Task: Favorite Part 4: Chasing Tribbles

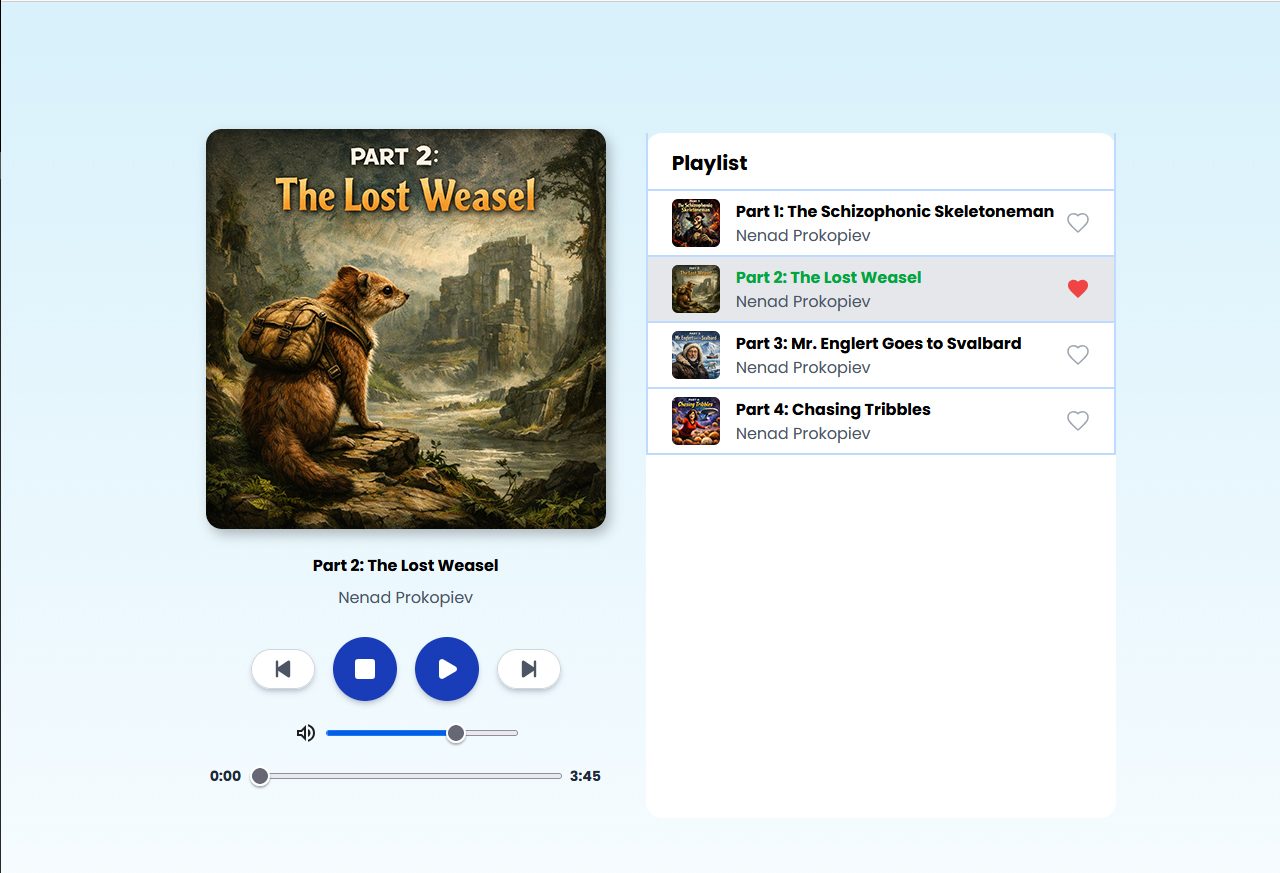Action: [1078, 421]
